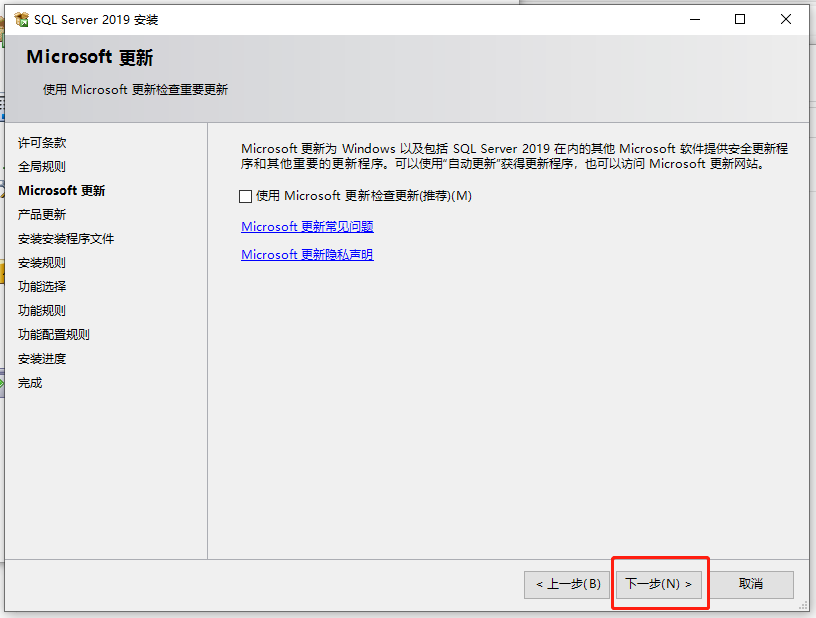
Task: Click the 使用 Microsoft 更新检查重要更新 subtitle
Action: point(135,89)
